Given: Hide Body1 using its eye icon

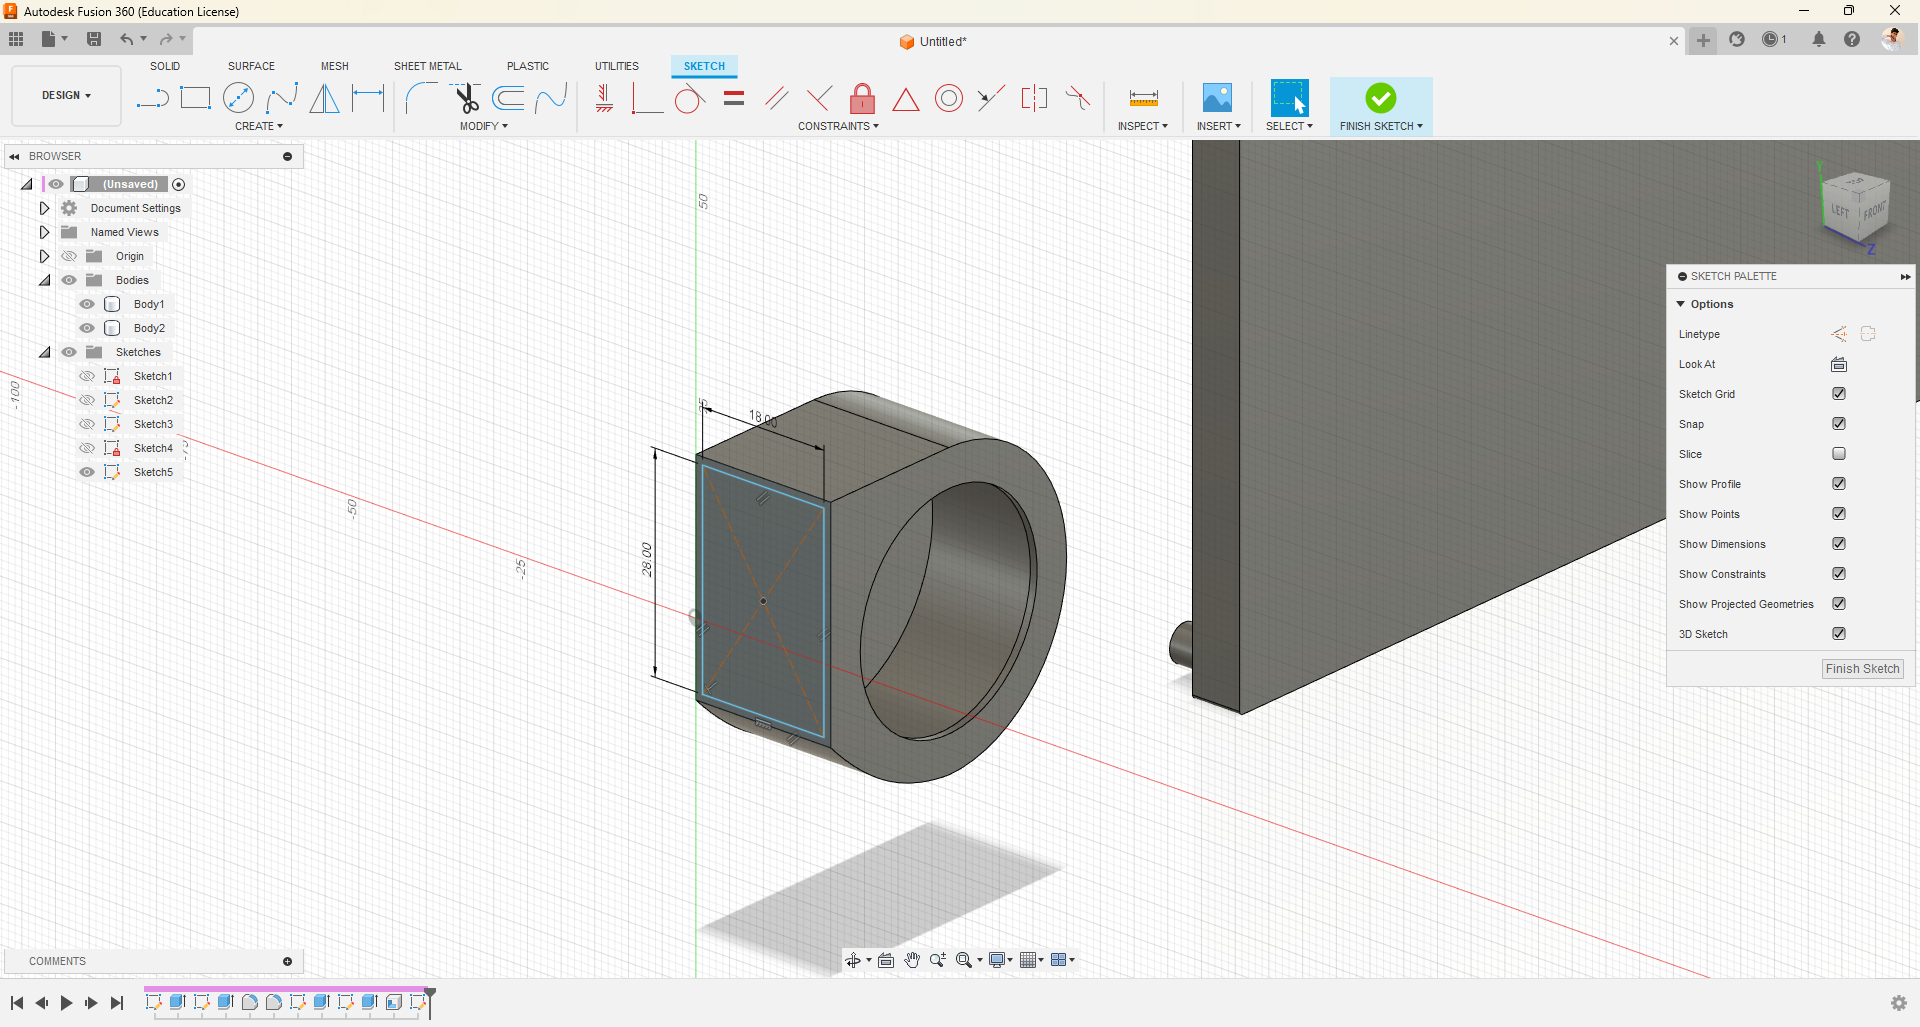Looking at the screenshot, I should tap(87, 304).
